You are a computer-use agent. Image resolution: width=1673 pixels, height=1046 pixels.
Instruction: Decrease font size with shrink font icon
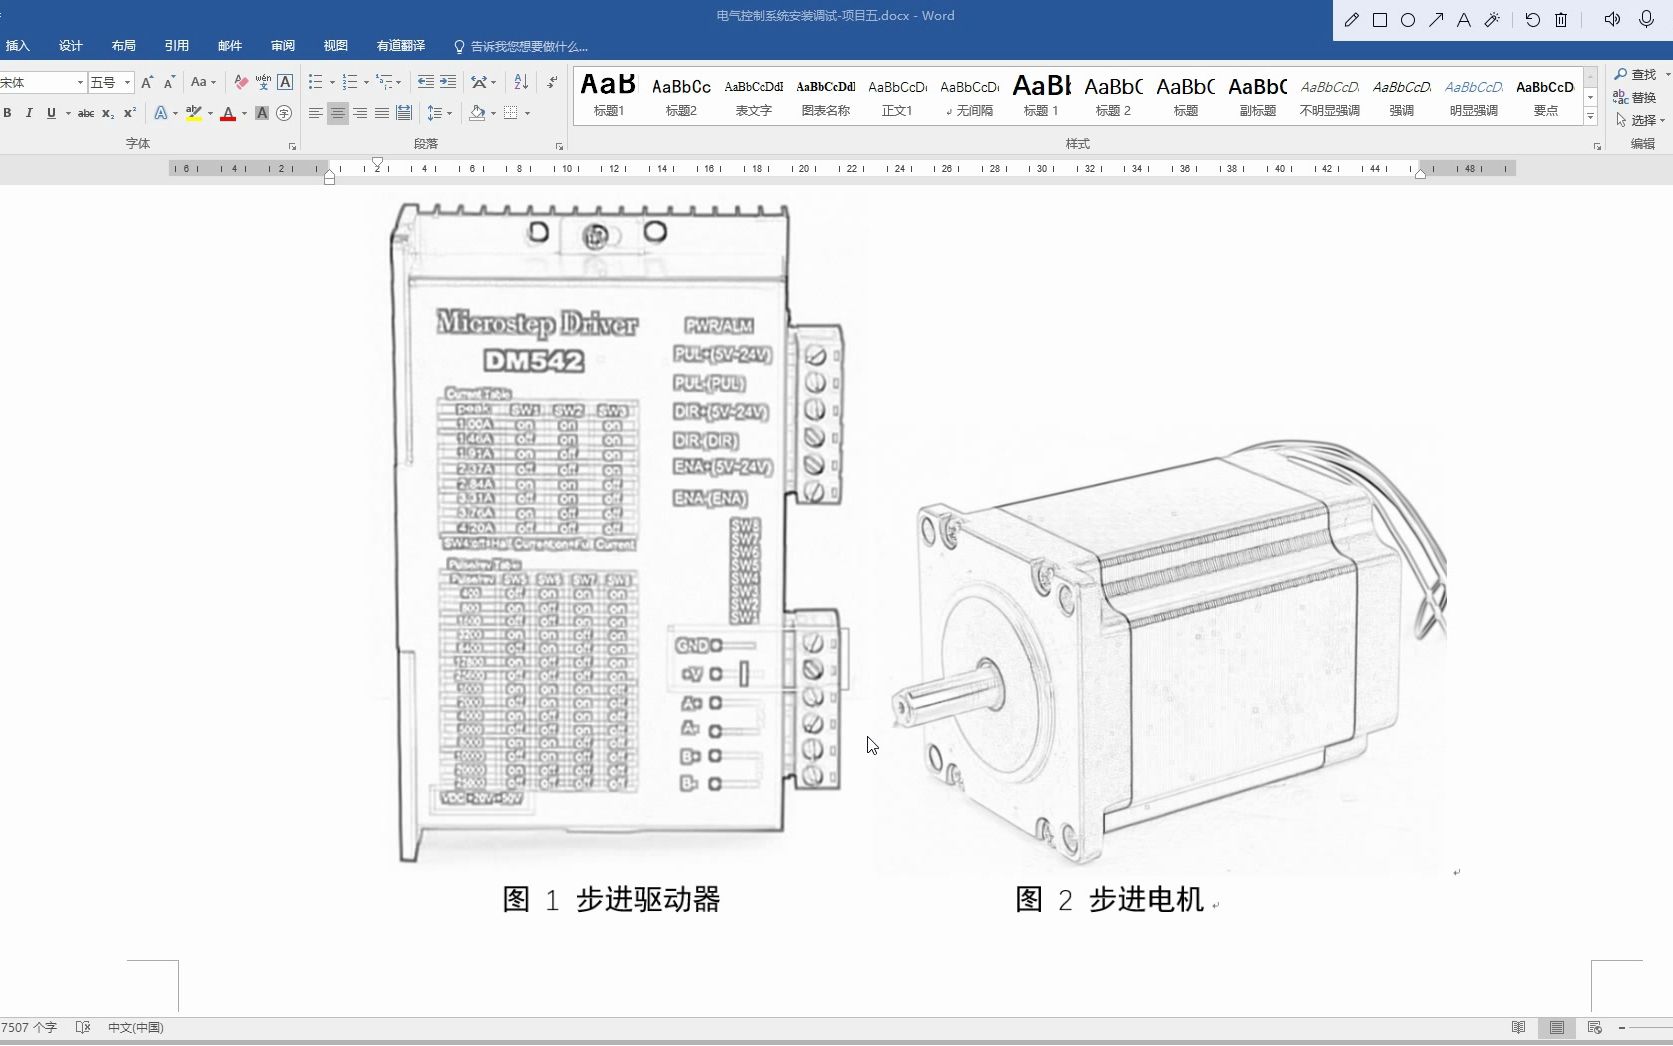169,82
